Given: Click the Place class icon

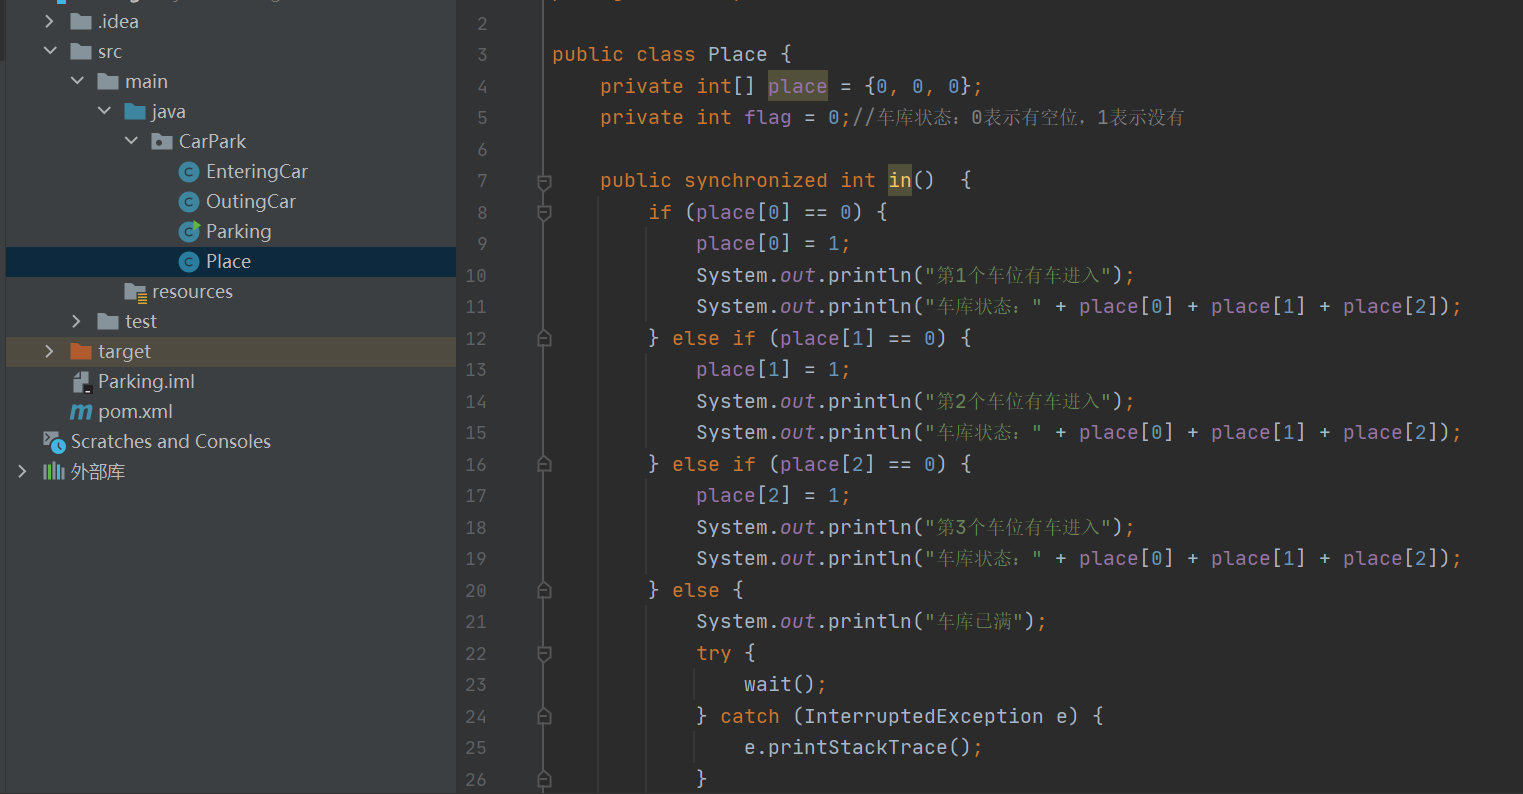Looking at the screenshot, I should point(189,261).
